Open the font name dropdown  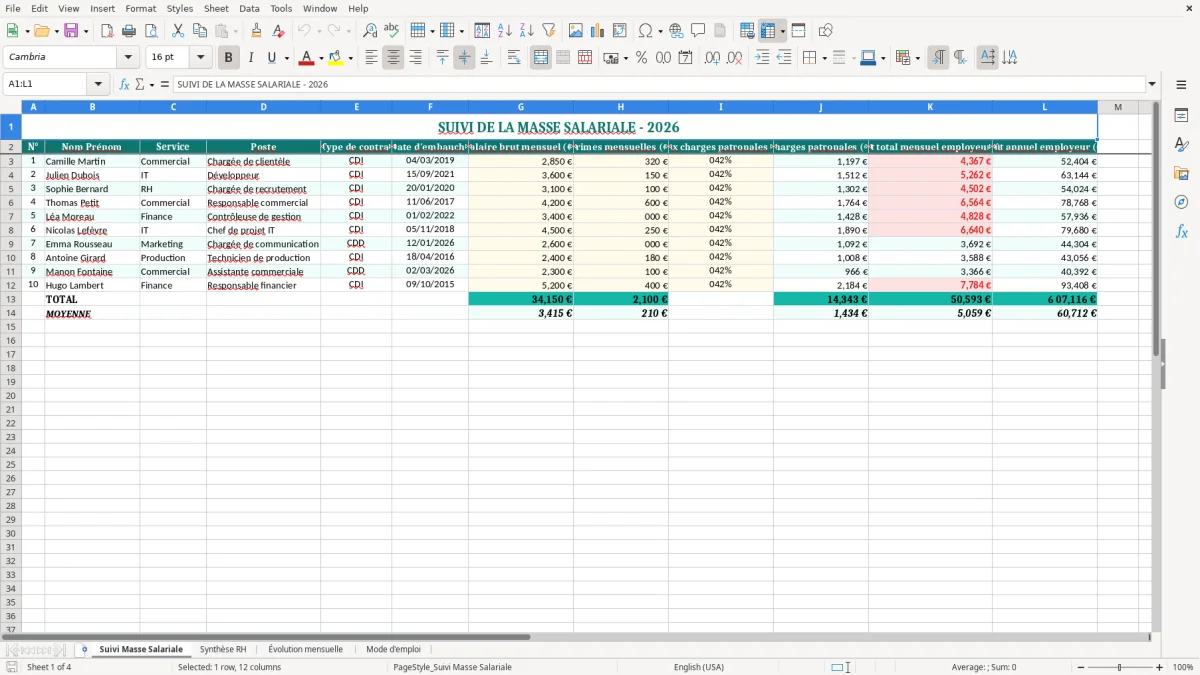[128, 58]
